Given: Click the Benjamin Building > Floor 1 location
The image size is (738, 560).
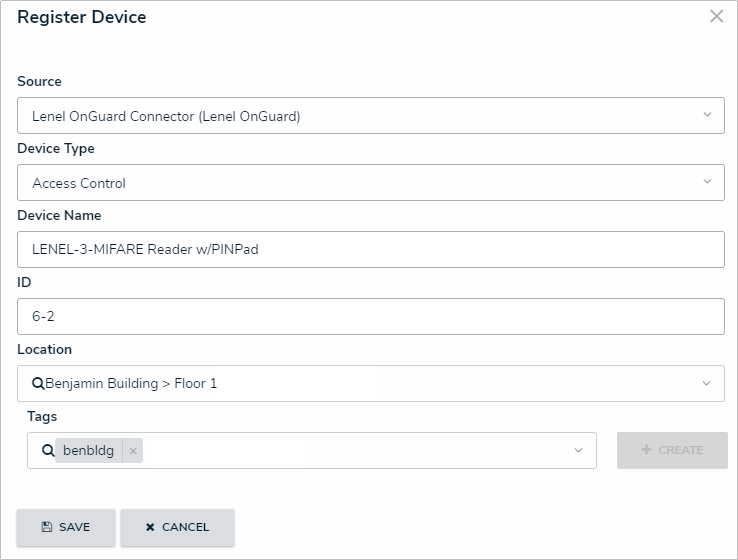Looking at the screenshot, I should pyautogui.click(x=131, y=383).
